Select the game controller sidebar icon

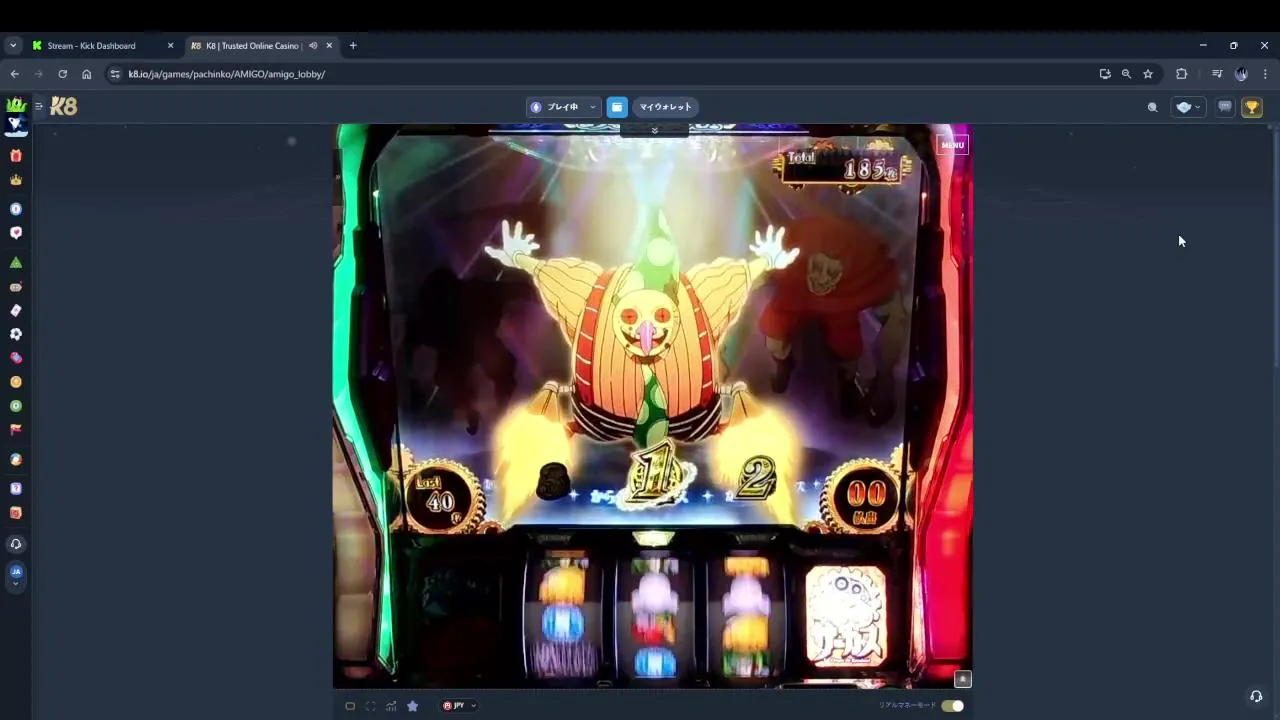pos(15,287)
